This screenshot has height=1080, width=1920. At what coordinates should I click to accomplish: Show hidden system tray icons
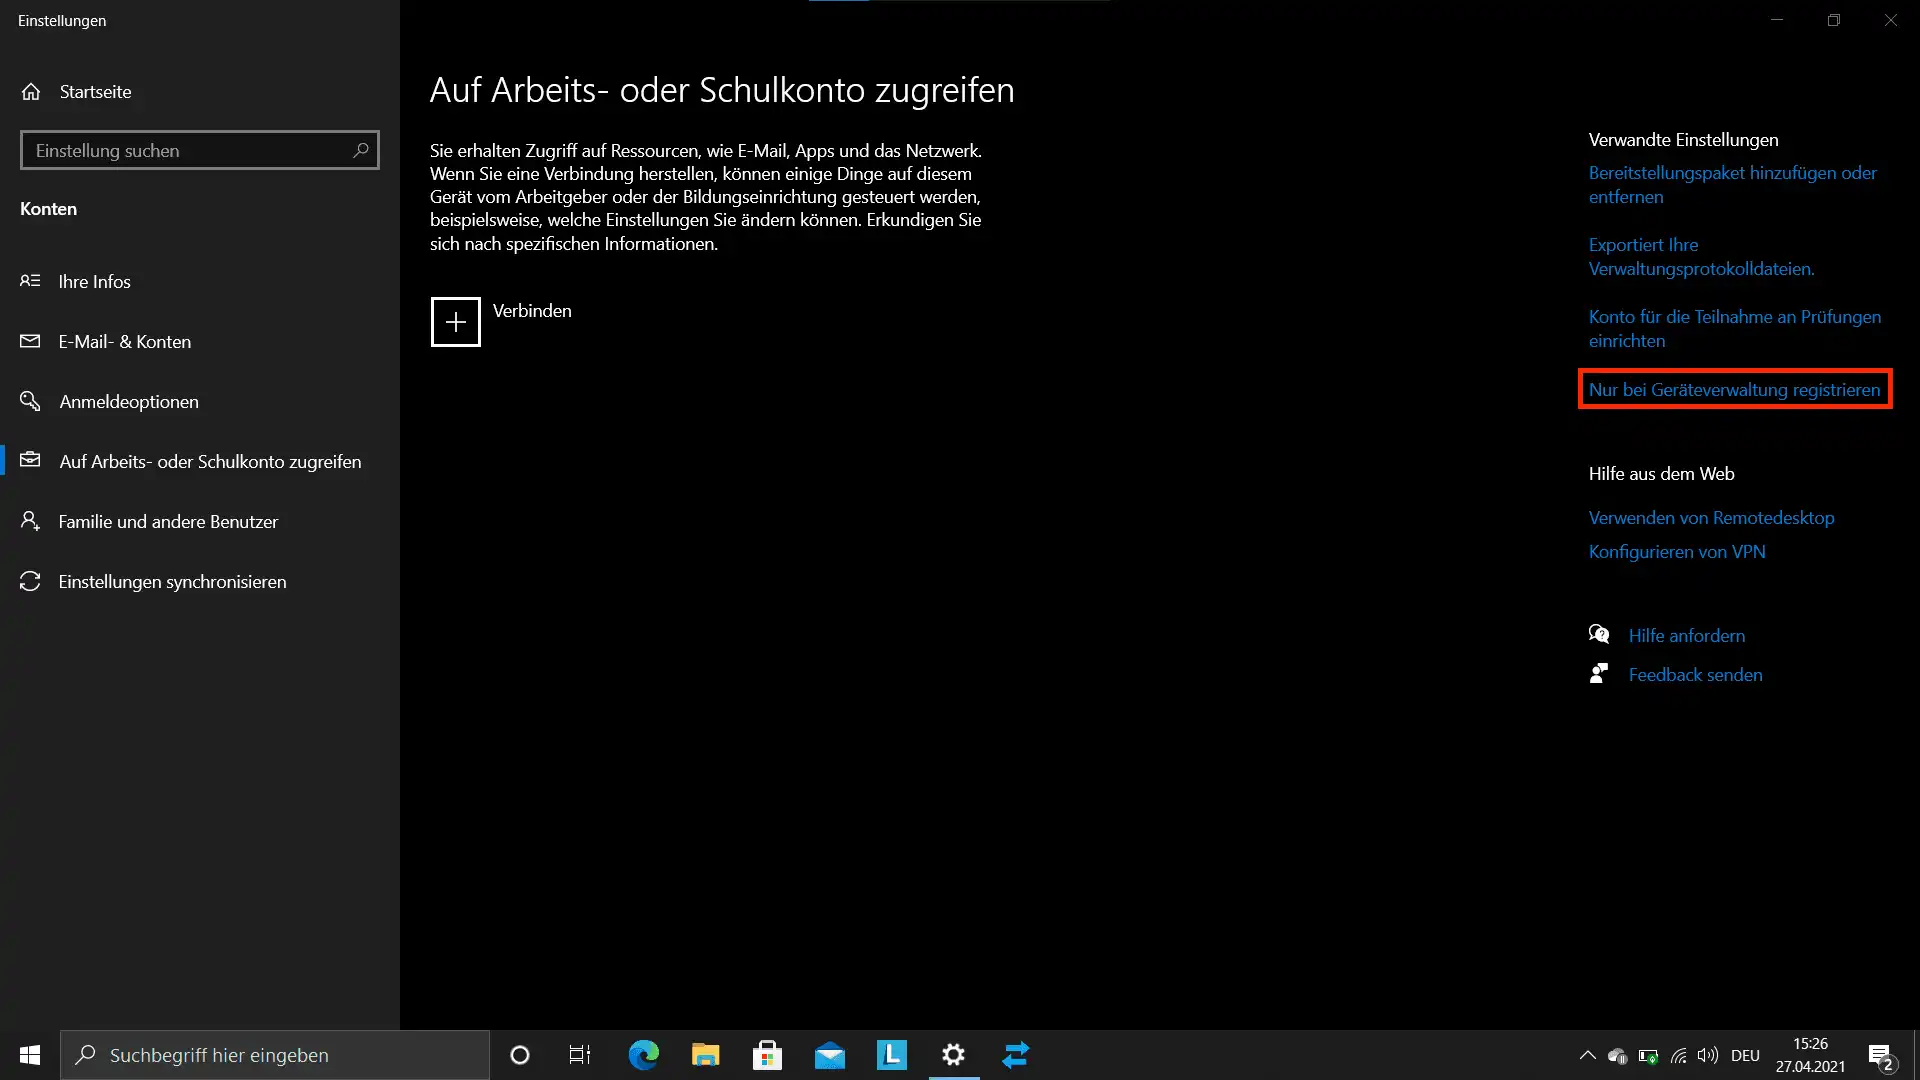pyautogui.click(x=1587, y=1055)
